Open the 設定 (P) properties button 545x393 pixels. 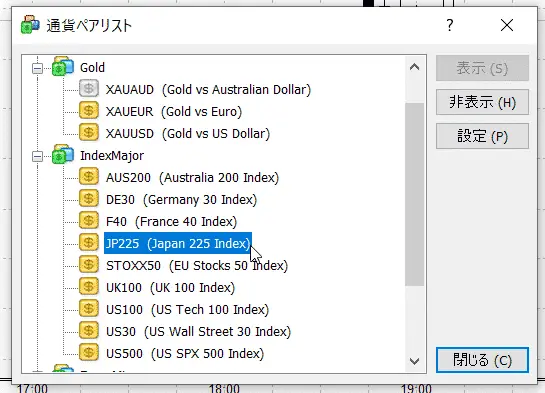[x=482, y=136]
